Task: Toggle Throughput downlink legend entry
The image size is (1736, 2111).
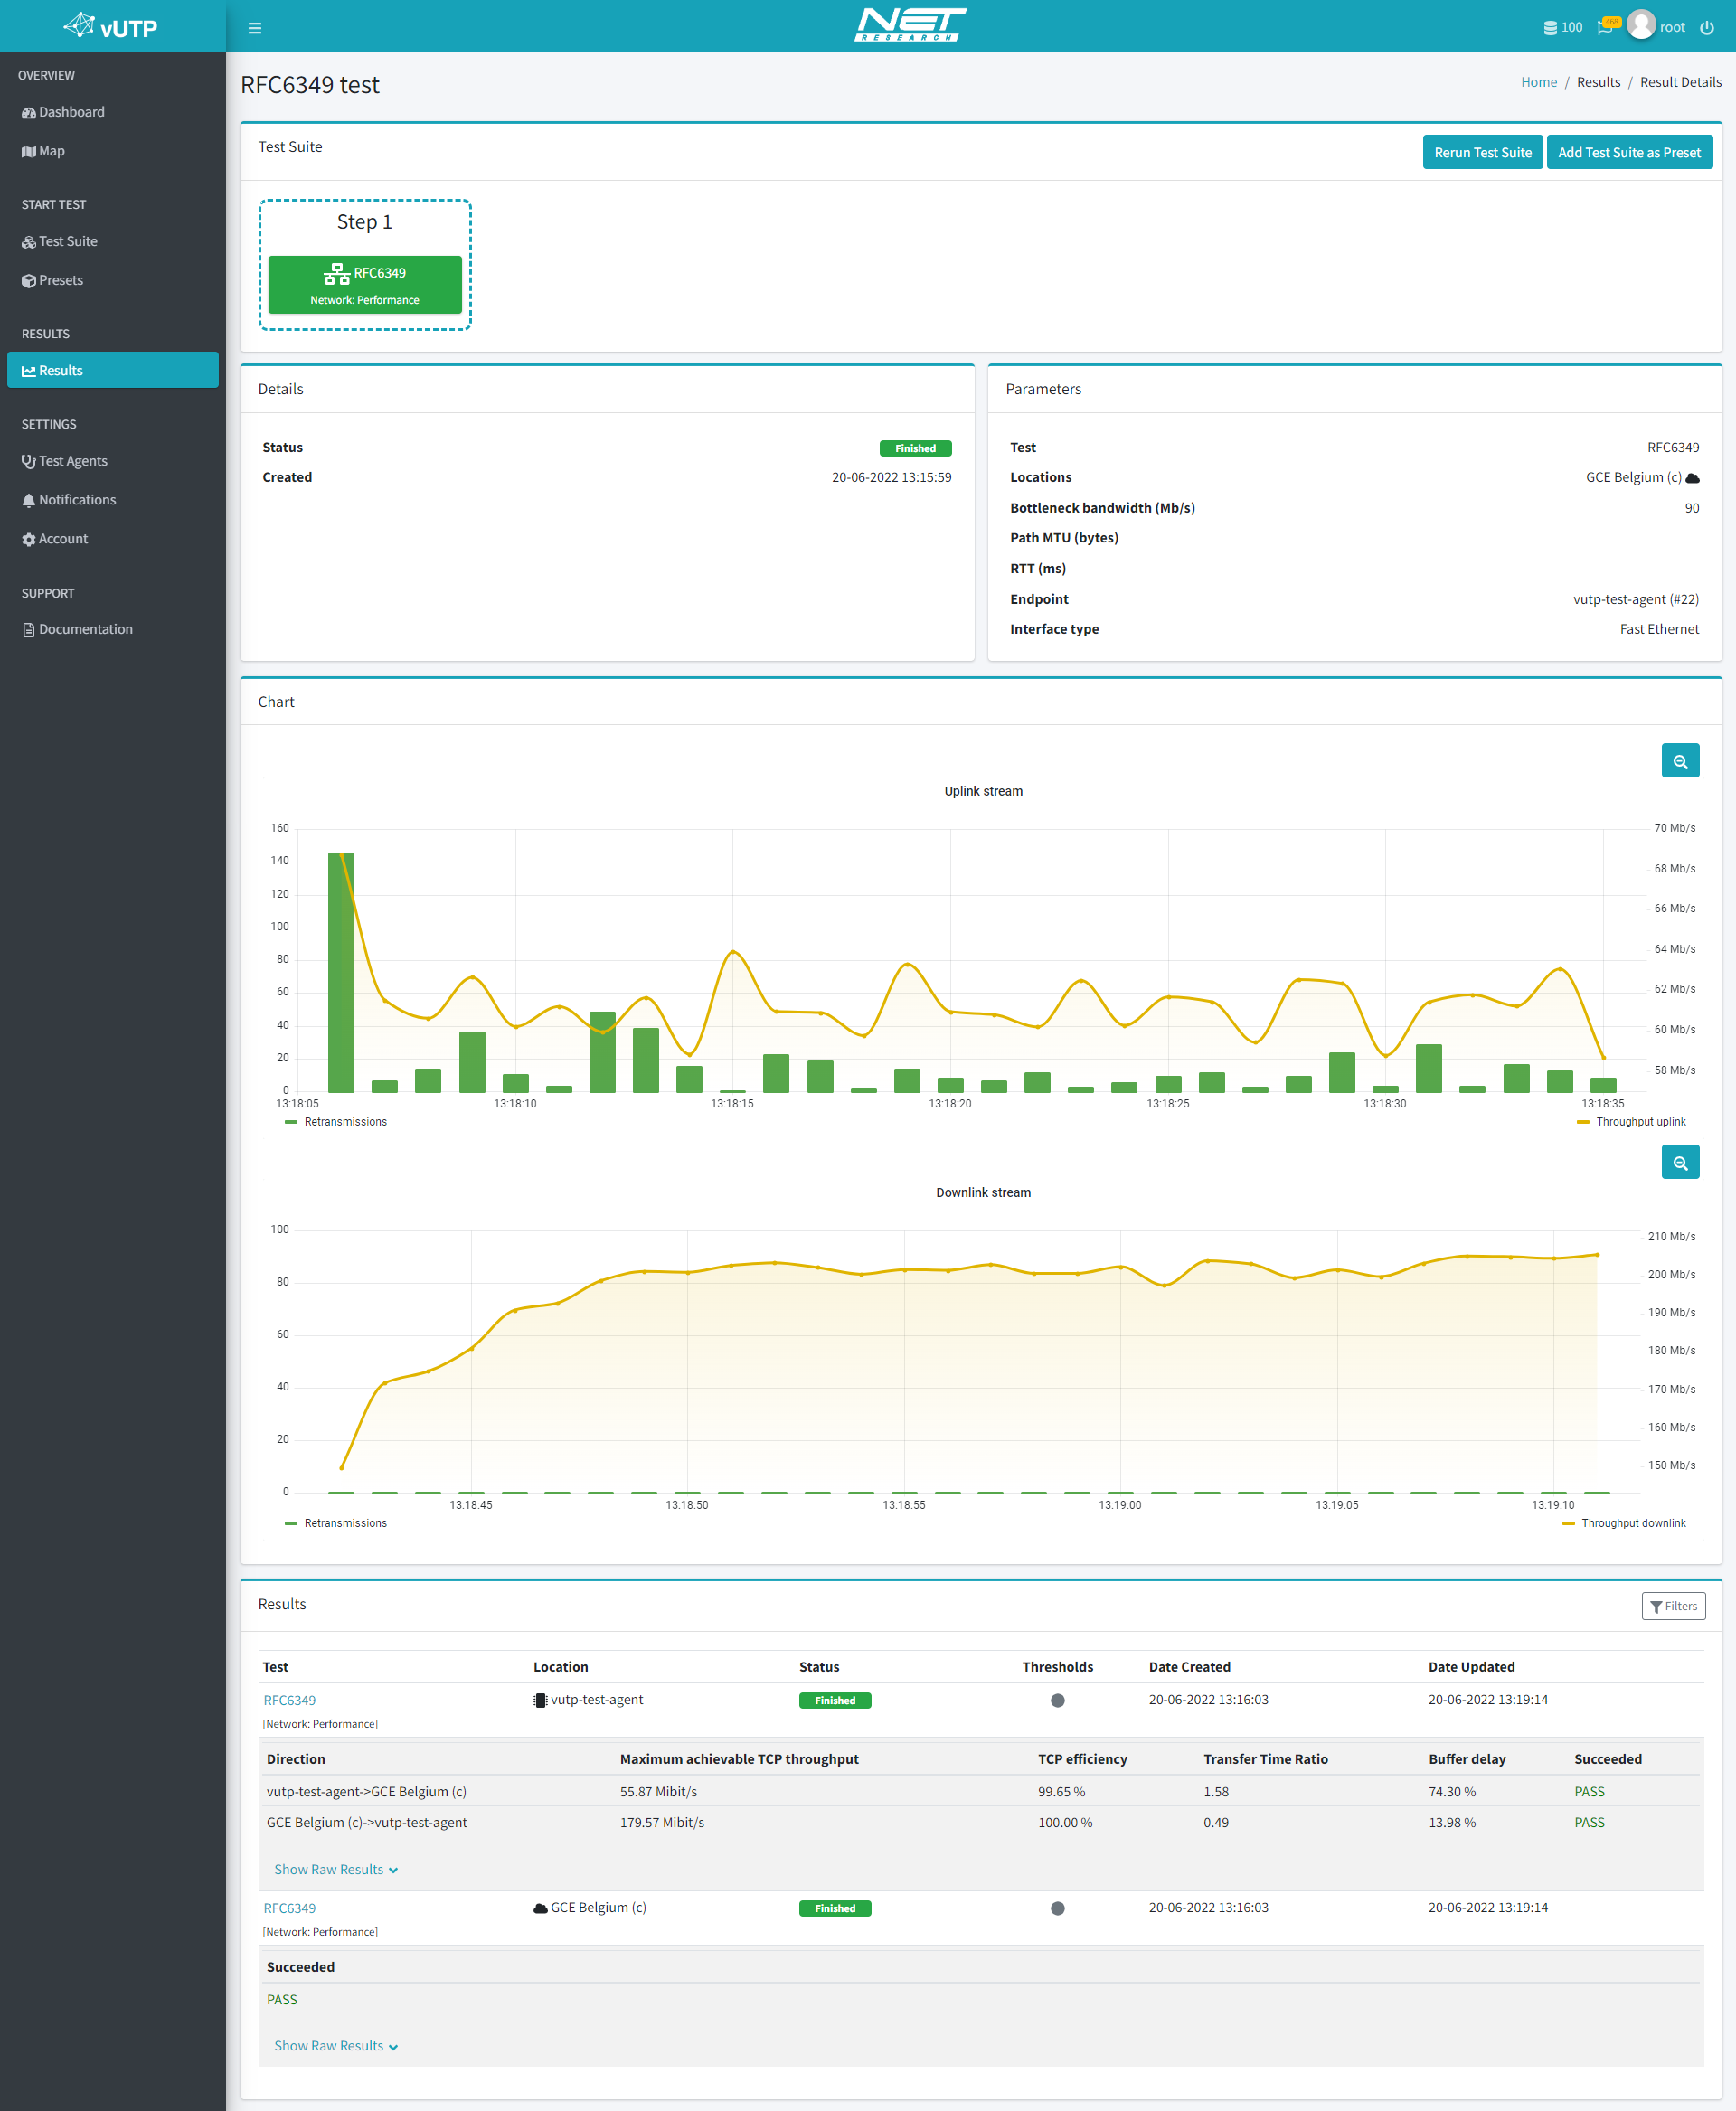Action: [x=1624, y=1523]
